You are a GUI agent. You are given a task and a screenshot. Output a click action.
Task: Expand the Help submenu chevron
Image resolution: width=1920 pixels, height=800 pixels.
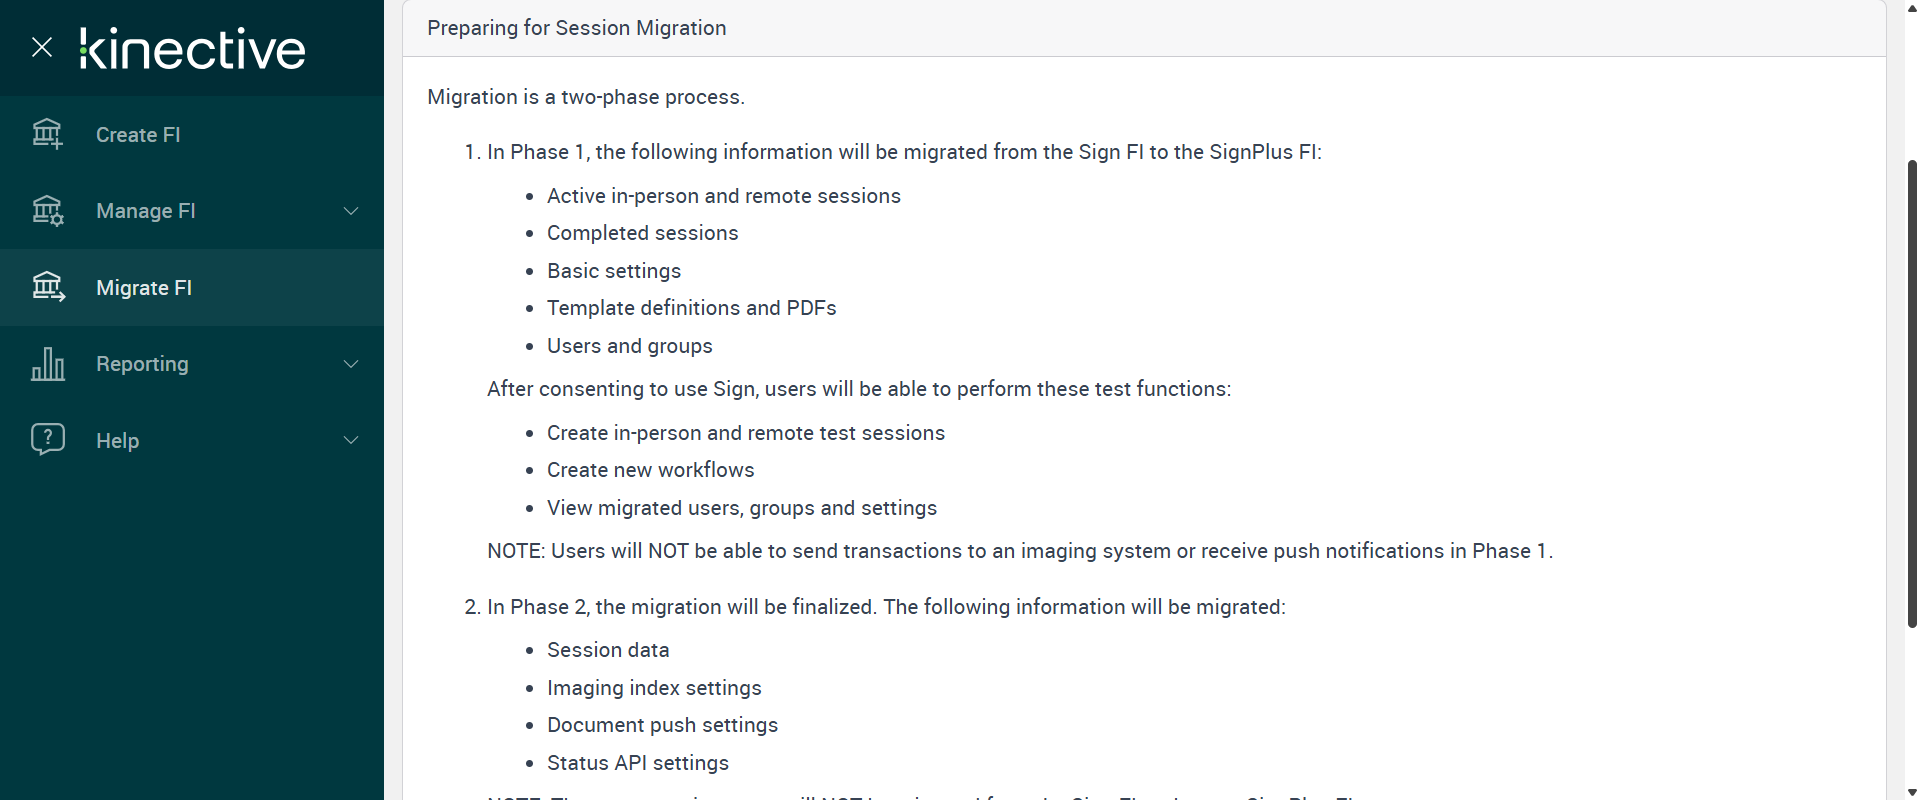(x=351, y=440)
